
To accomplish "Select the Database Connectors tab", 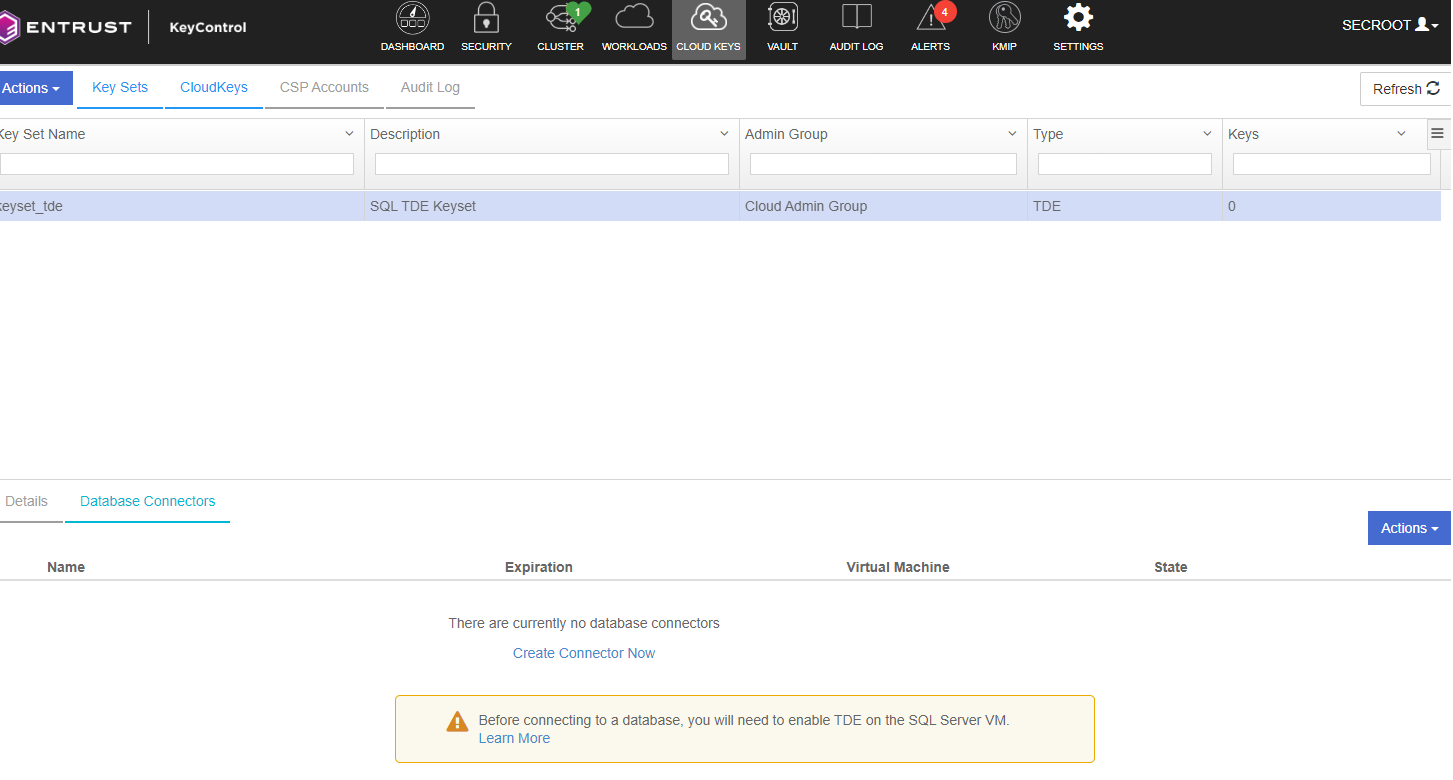I will click(147, 501).
